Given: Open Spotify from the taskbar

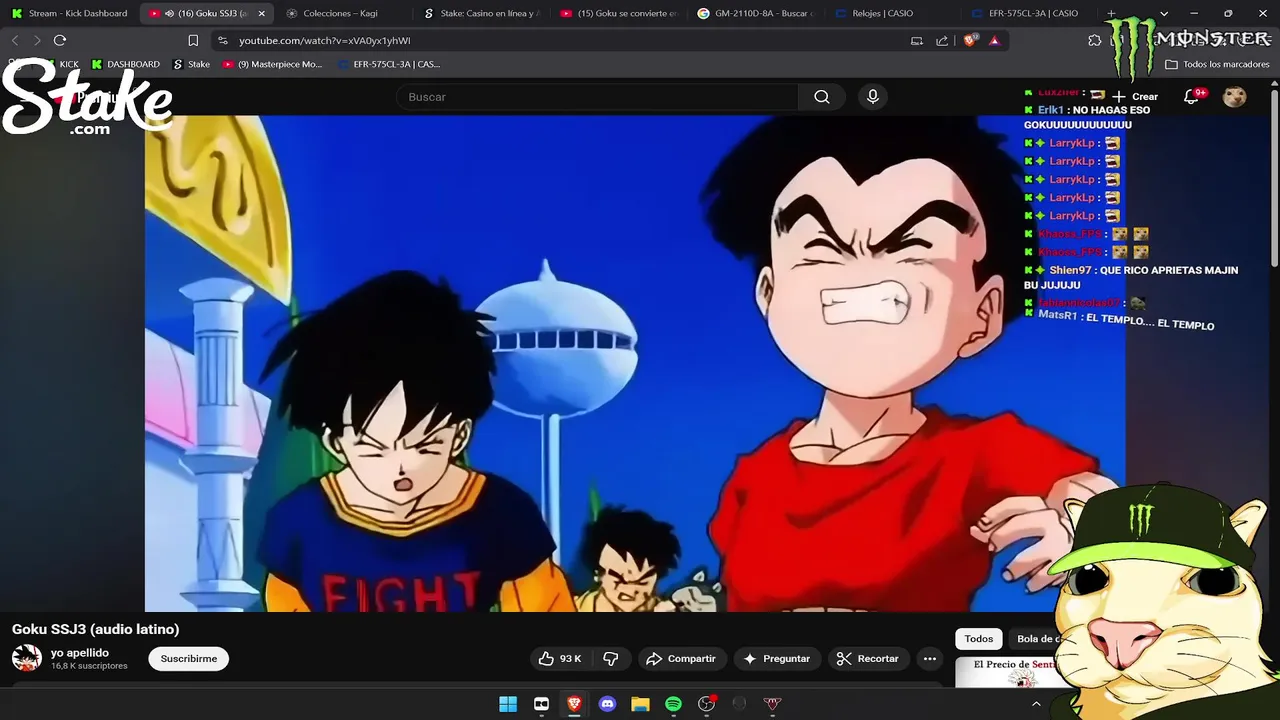Looking at the screenshot, I should coord(673,704).
